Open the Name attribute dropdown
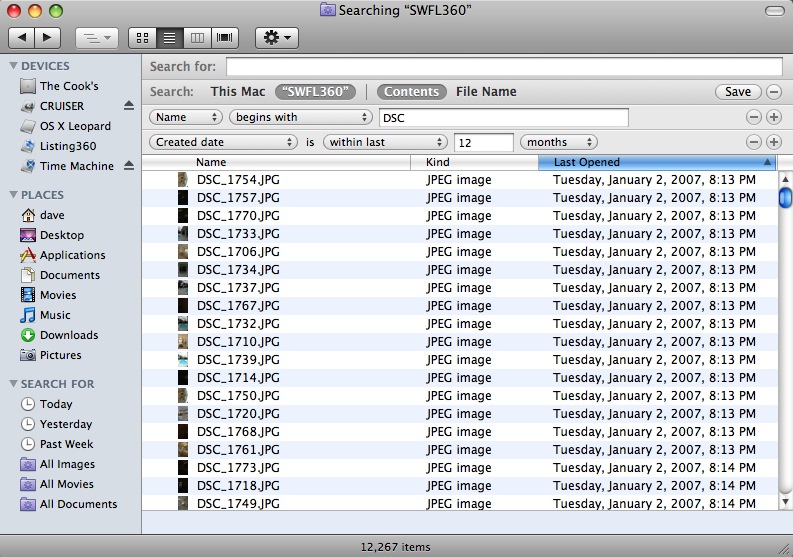This screenshot has width=793, height=557. (186, 117)
